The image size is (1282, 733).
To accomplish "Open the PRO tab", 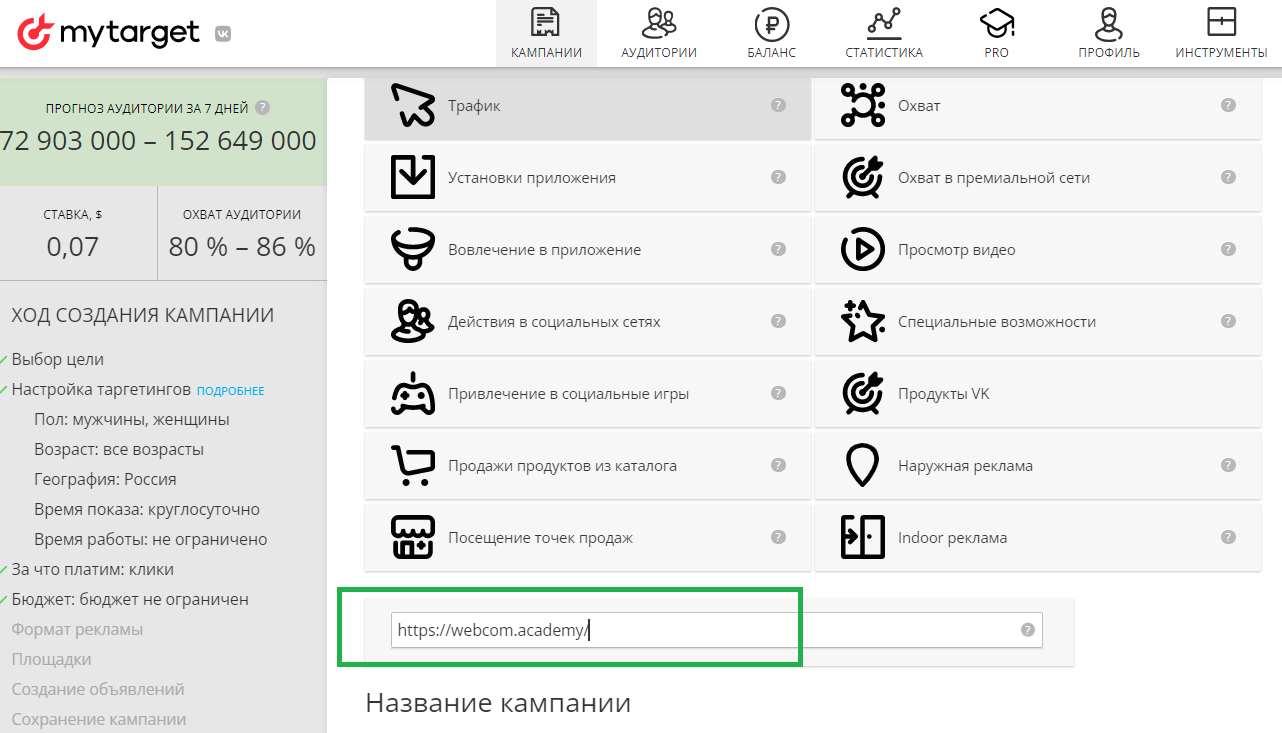I will click(x=997, y=34).
